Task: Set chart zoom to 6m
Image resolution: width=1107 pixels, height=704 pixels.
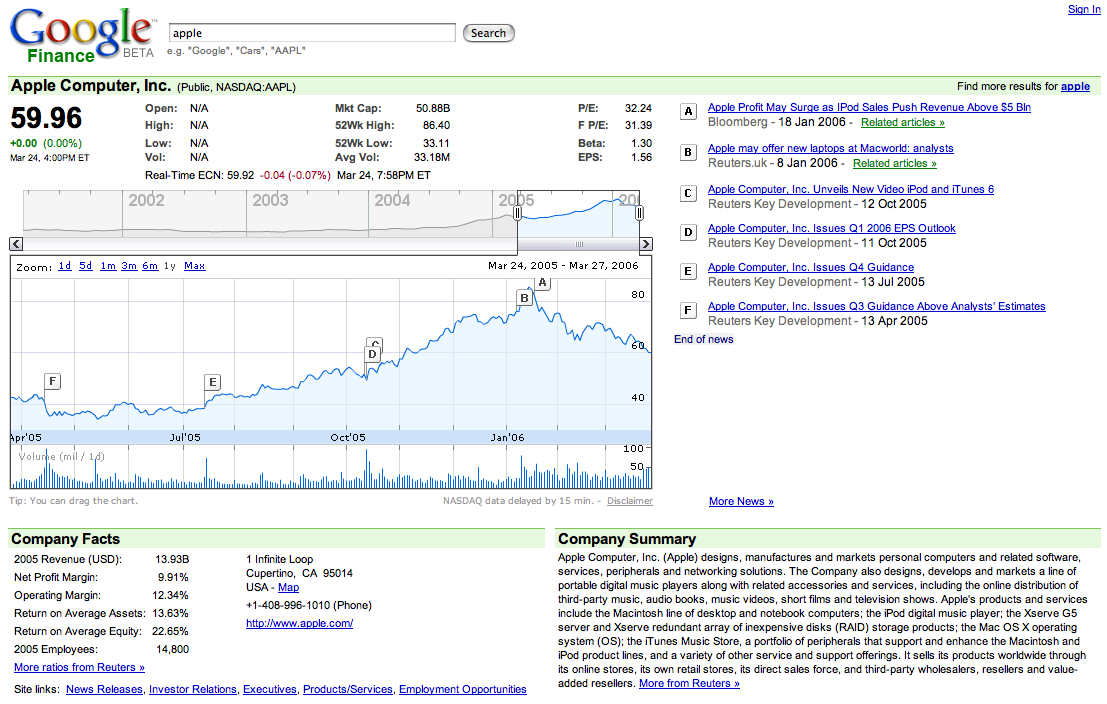Action: tap(150, 266)
